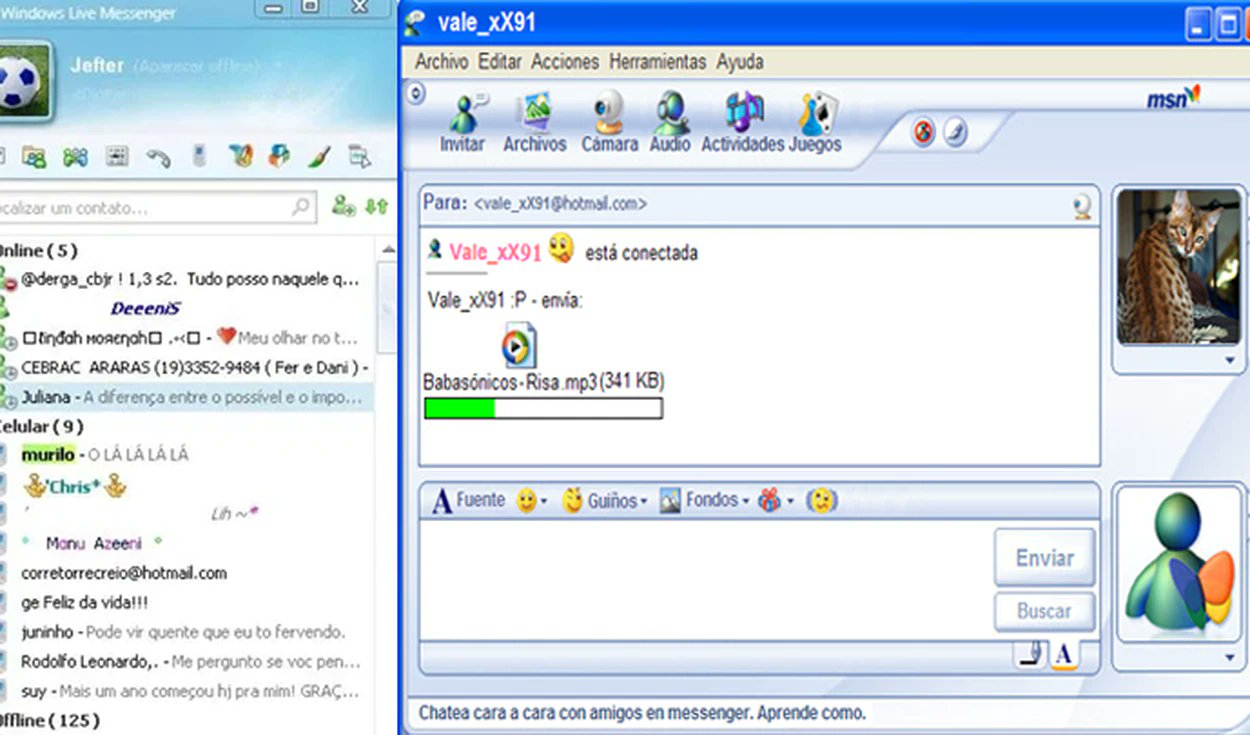Click the paintbrush color scheme icon in chat
This screenshot has height=735, width=1250.
click(956, 132)
